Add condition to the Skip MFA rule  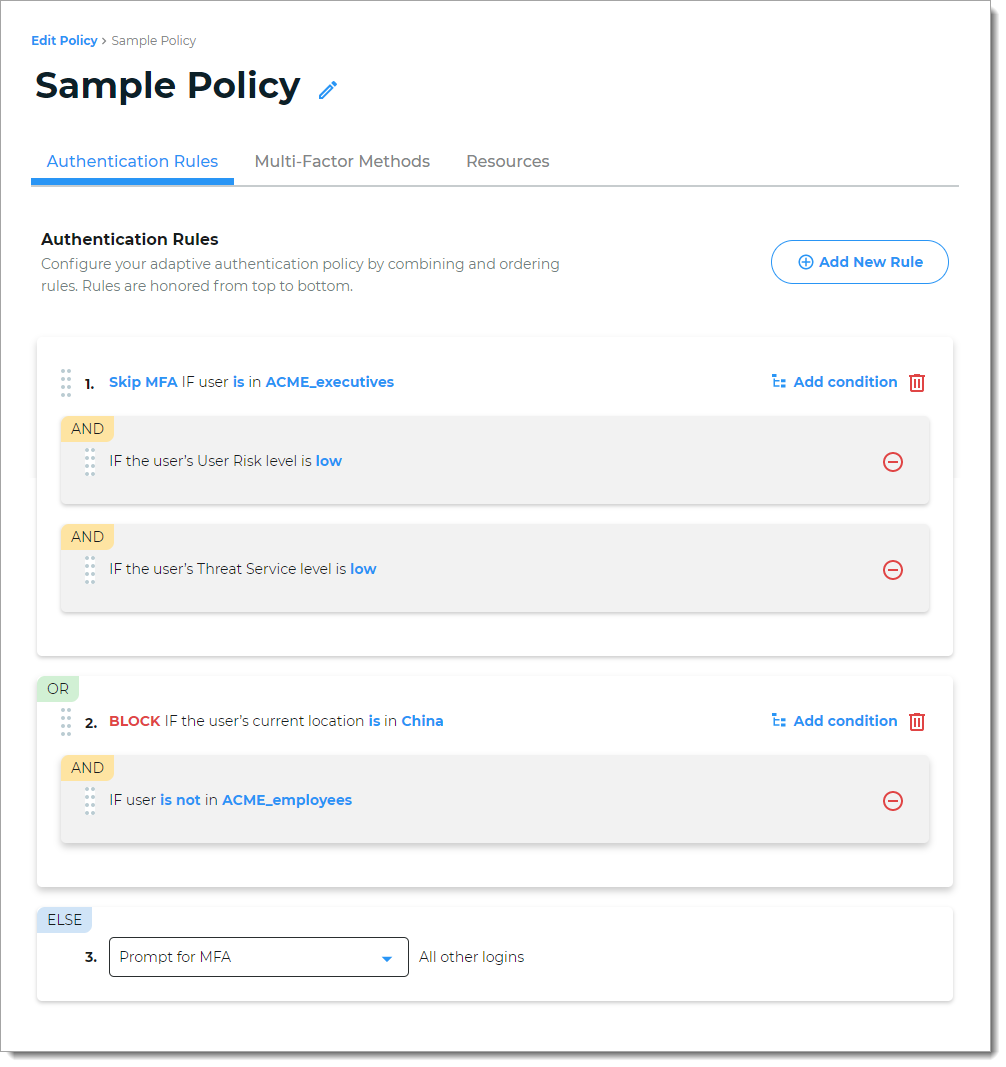[845, 382]
